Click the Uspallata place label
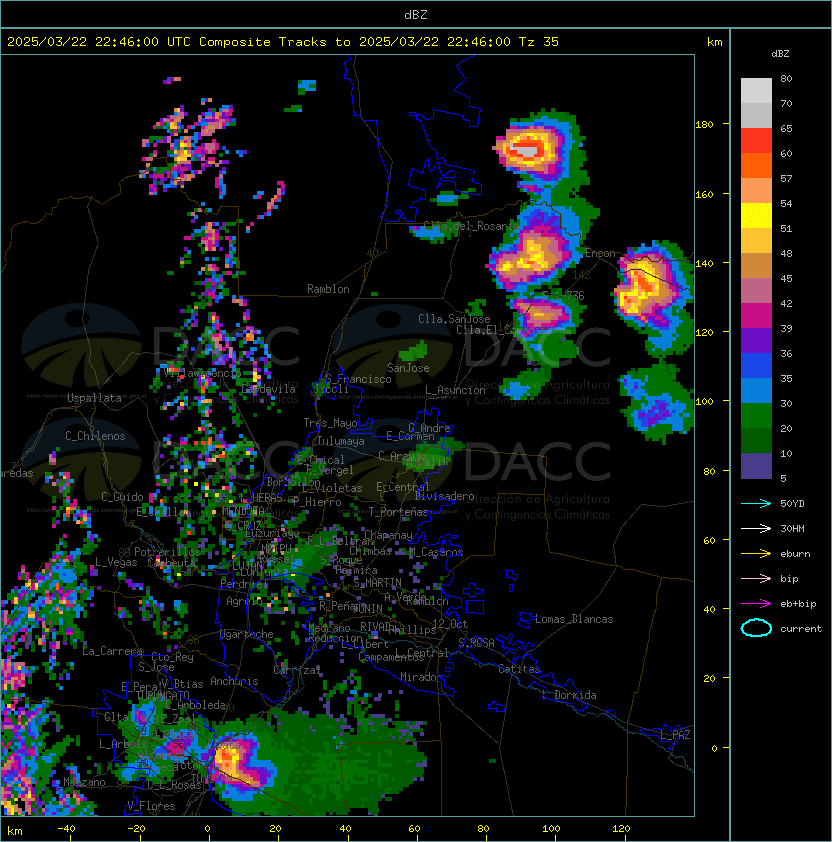Viewport: 832px width, 842px height. coord(94,398)
